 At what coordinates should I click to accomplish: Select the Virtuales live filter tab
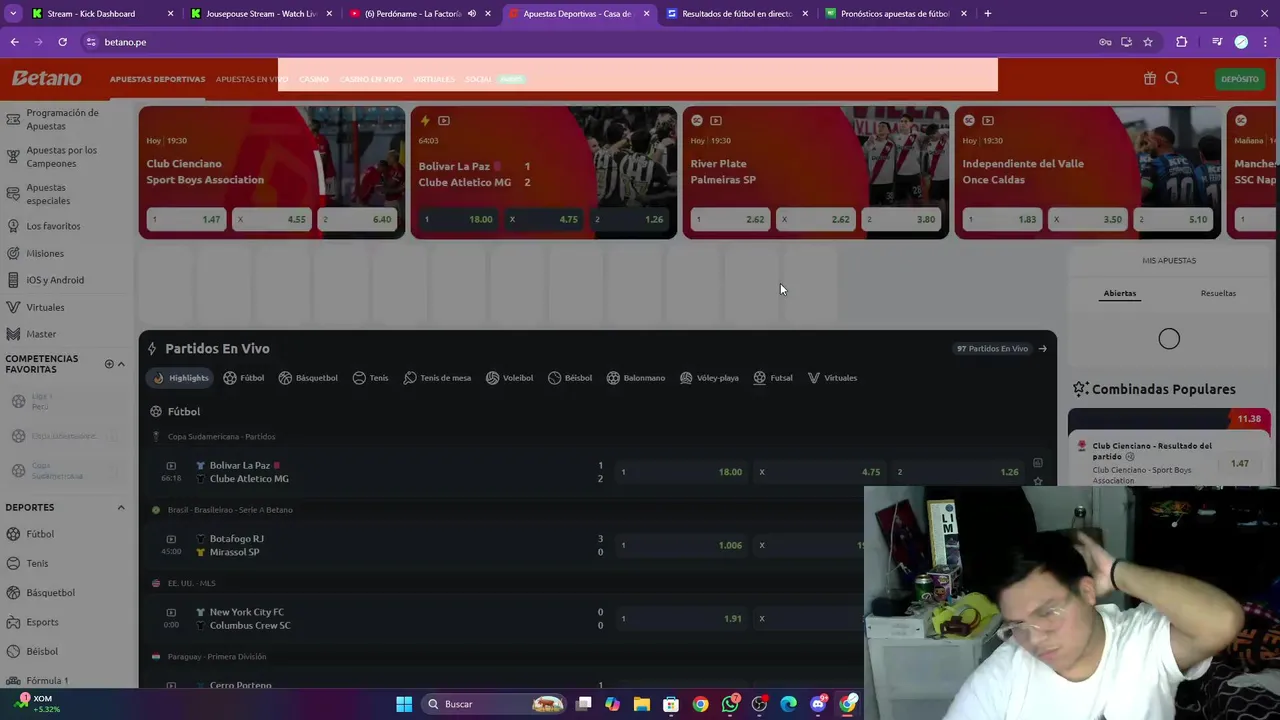(832, 378)
